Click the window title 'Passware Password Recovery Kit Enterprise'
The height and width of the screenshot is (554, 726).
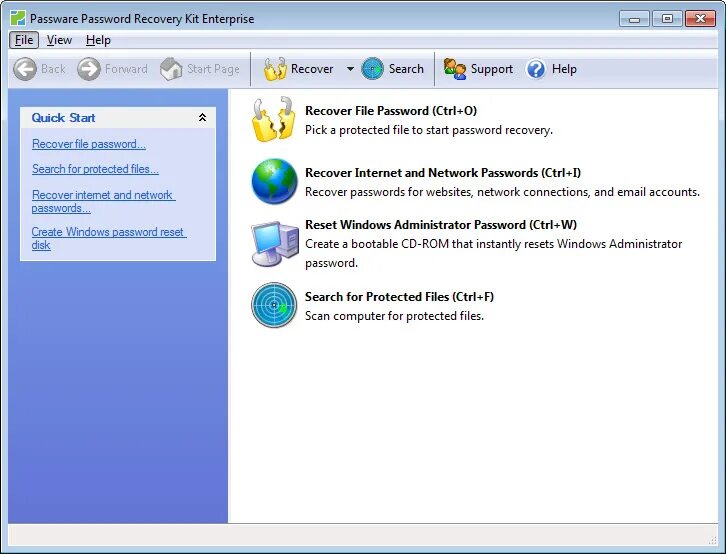pos(142,19)
